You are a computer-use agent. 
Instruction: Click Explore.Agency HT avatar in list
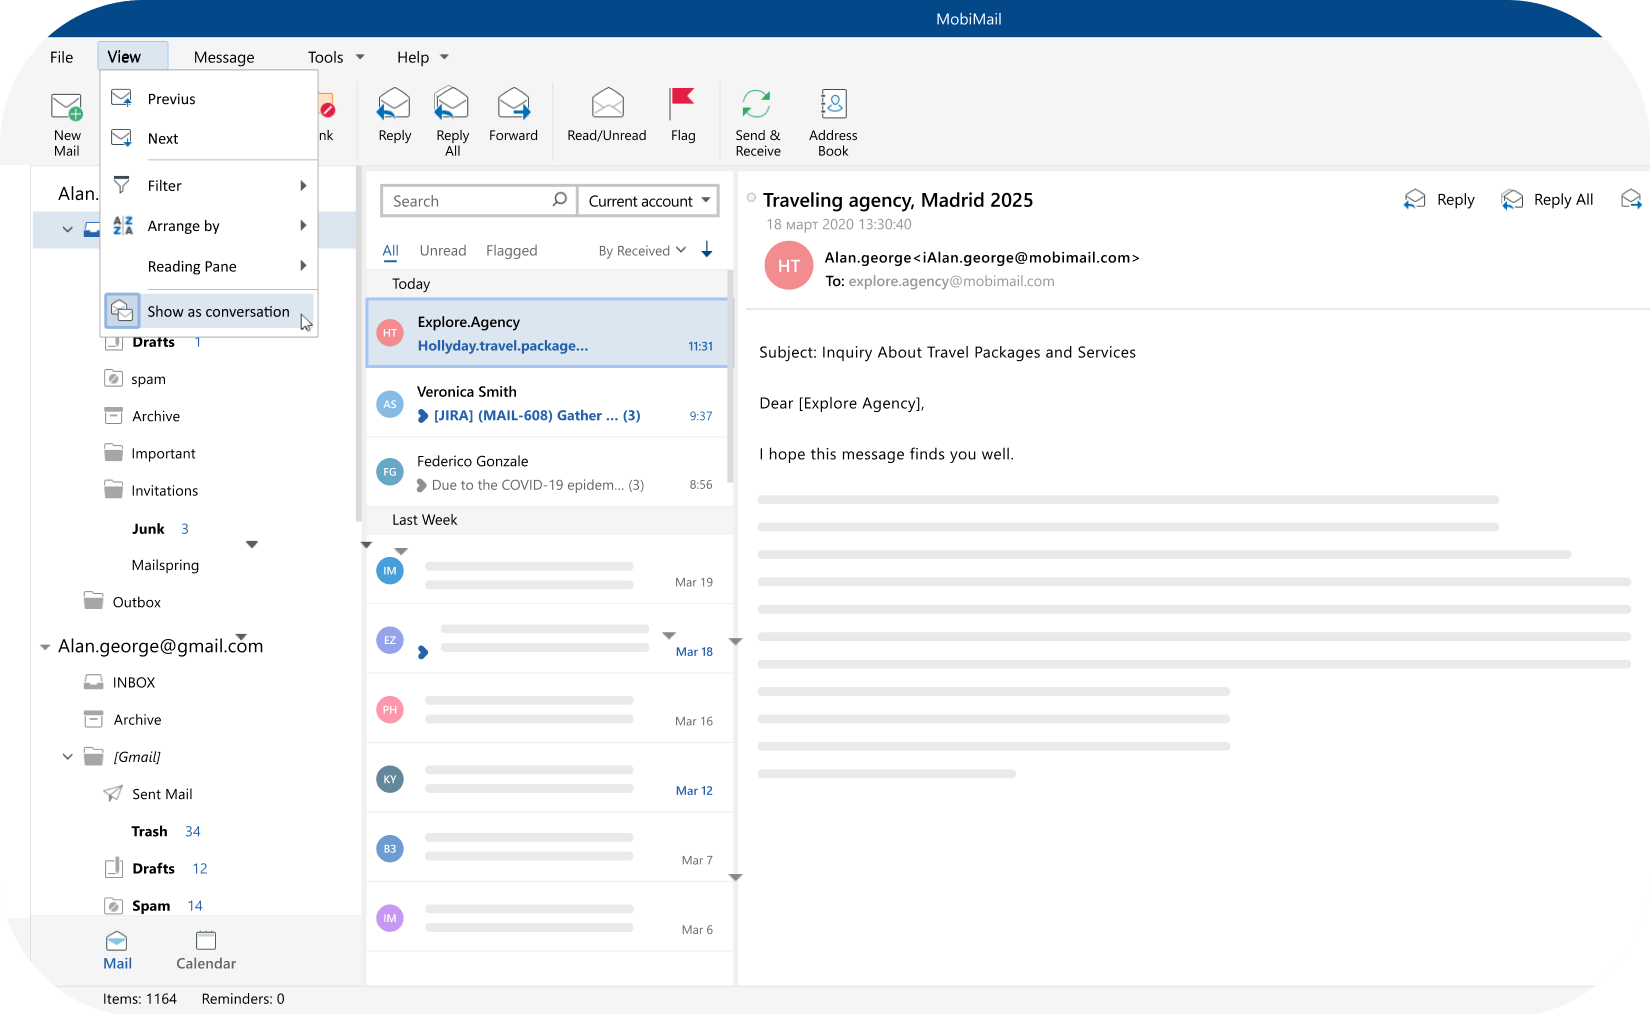tap(390, 333)
